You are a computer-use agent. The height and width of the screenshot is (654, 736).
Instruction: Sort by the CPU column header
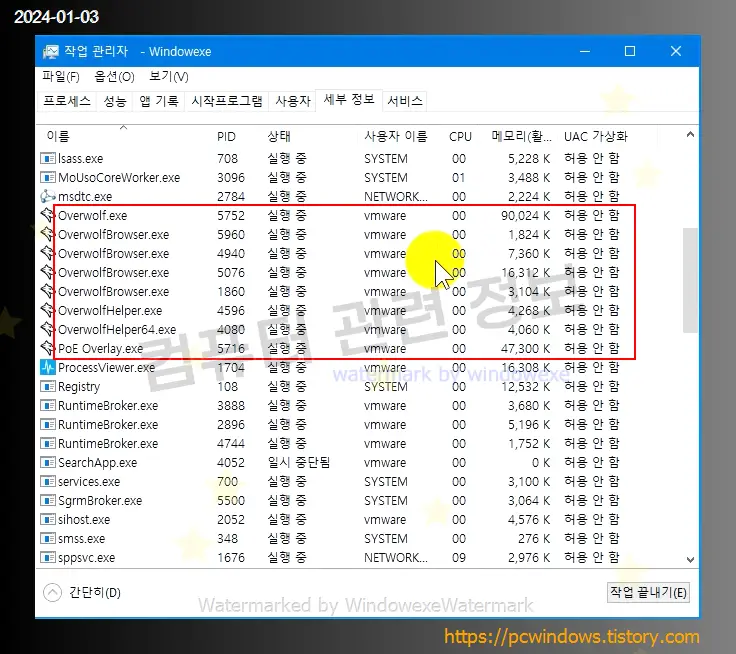(x=460, y=137)
